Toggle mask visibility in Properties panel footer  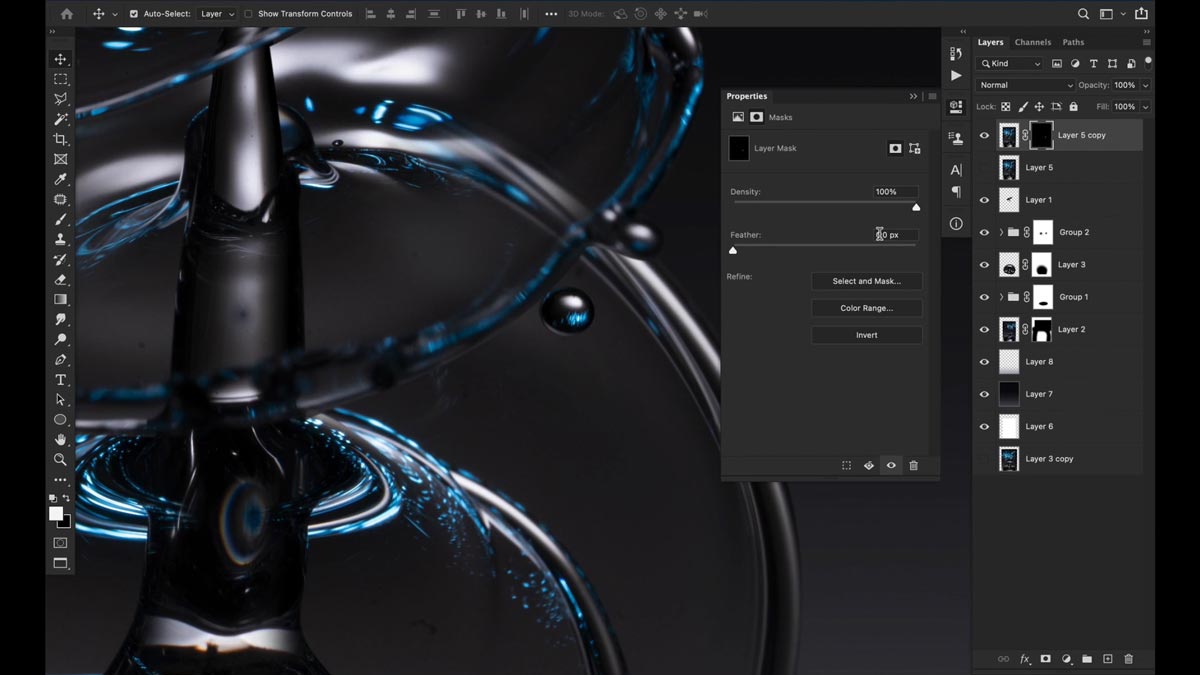(891, 465)
